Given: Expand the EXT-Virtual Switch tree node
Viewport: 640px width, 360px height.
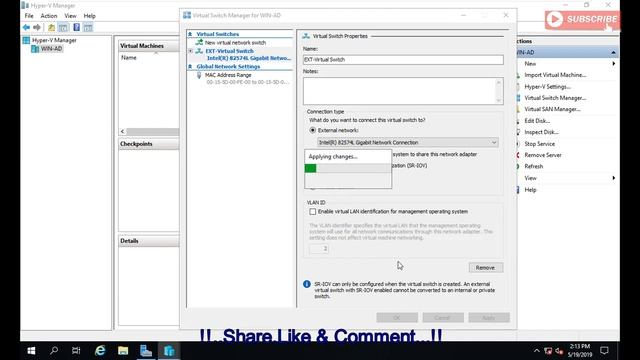Looking at the screenshot, I should pos(191,51).
